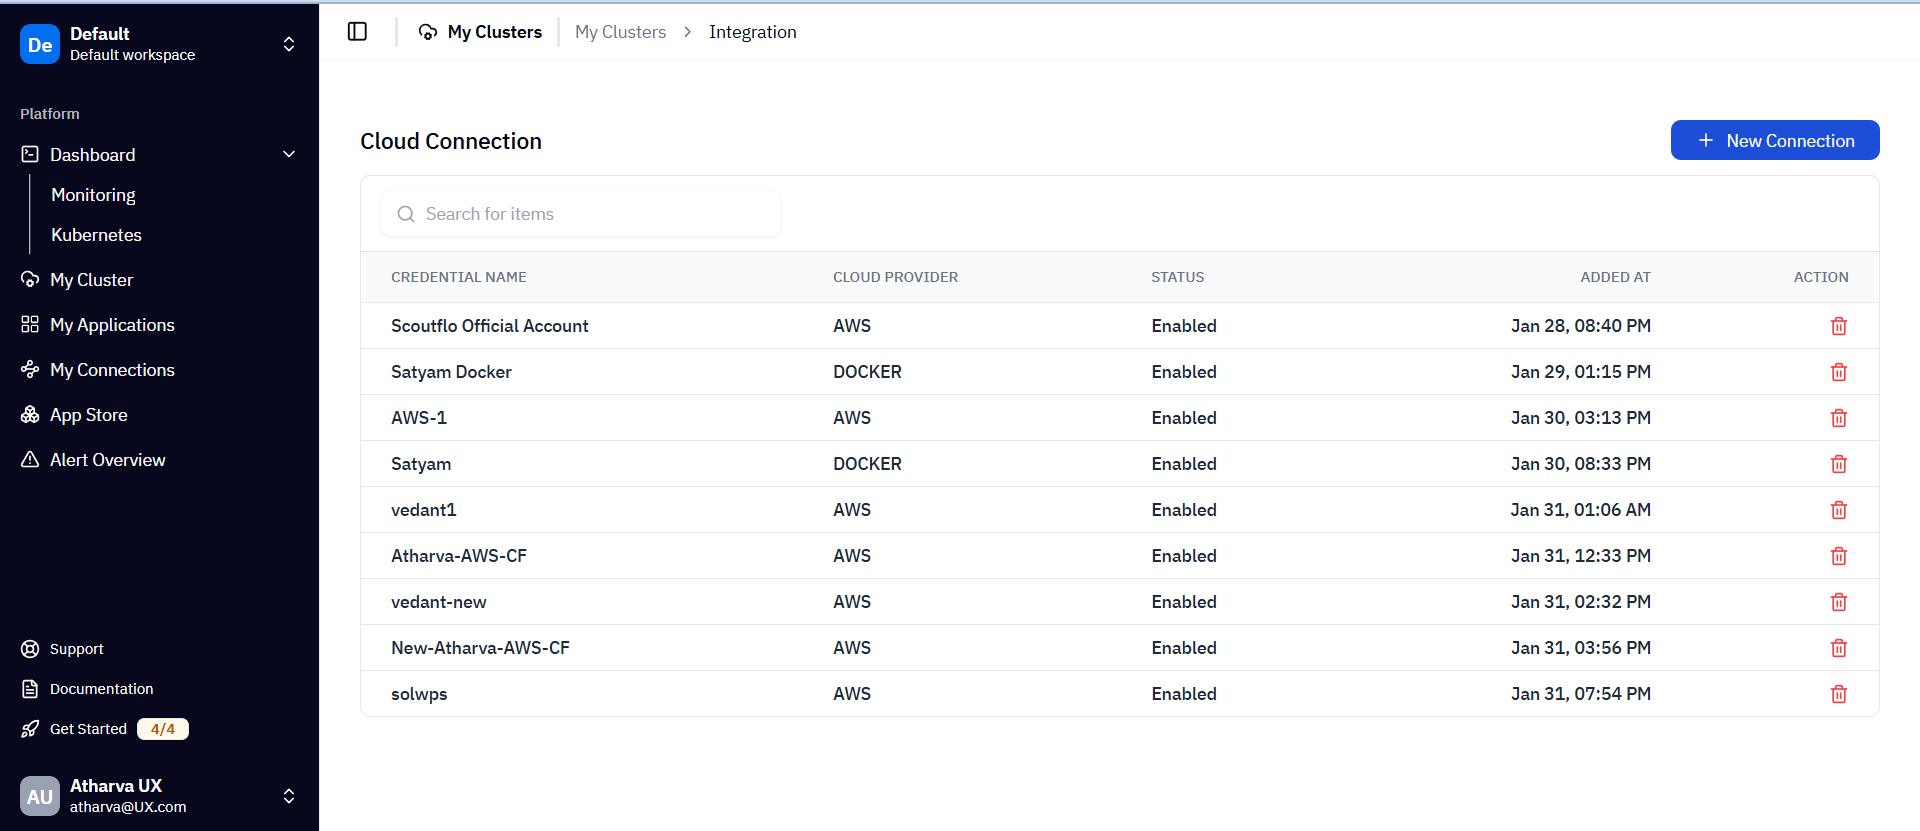Delete the Atharva-AWS-CF credential
Viewport: 1920px width, 831px height.
[1838, 556]
